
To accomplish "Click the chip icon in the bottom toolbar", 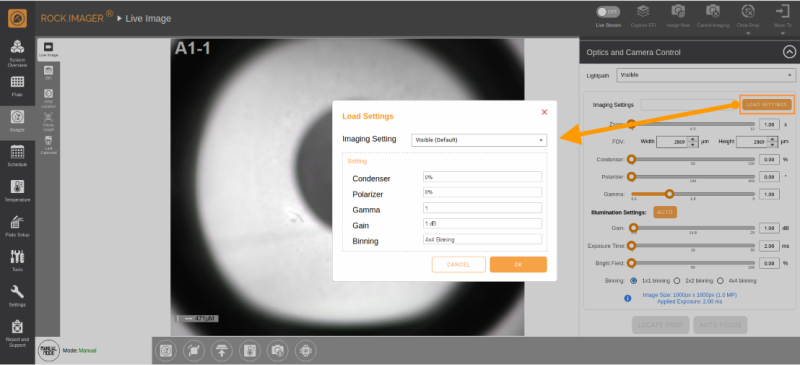I will [x=306, y=351].
